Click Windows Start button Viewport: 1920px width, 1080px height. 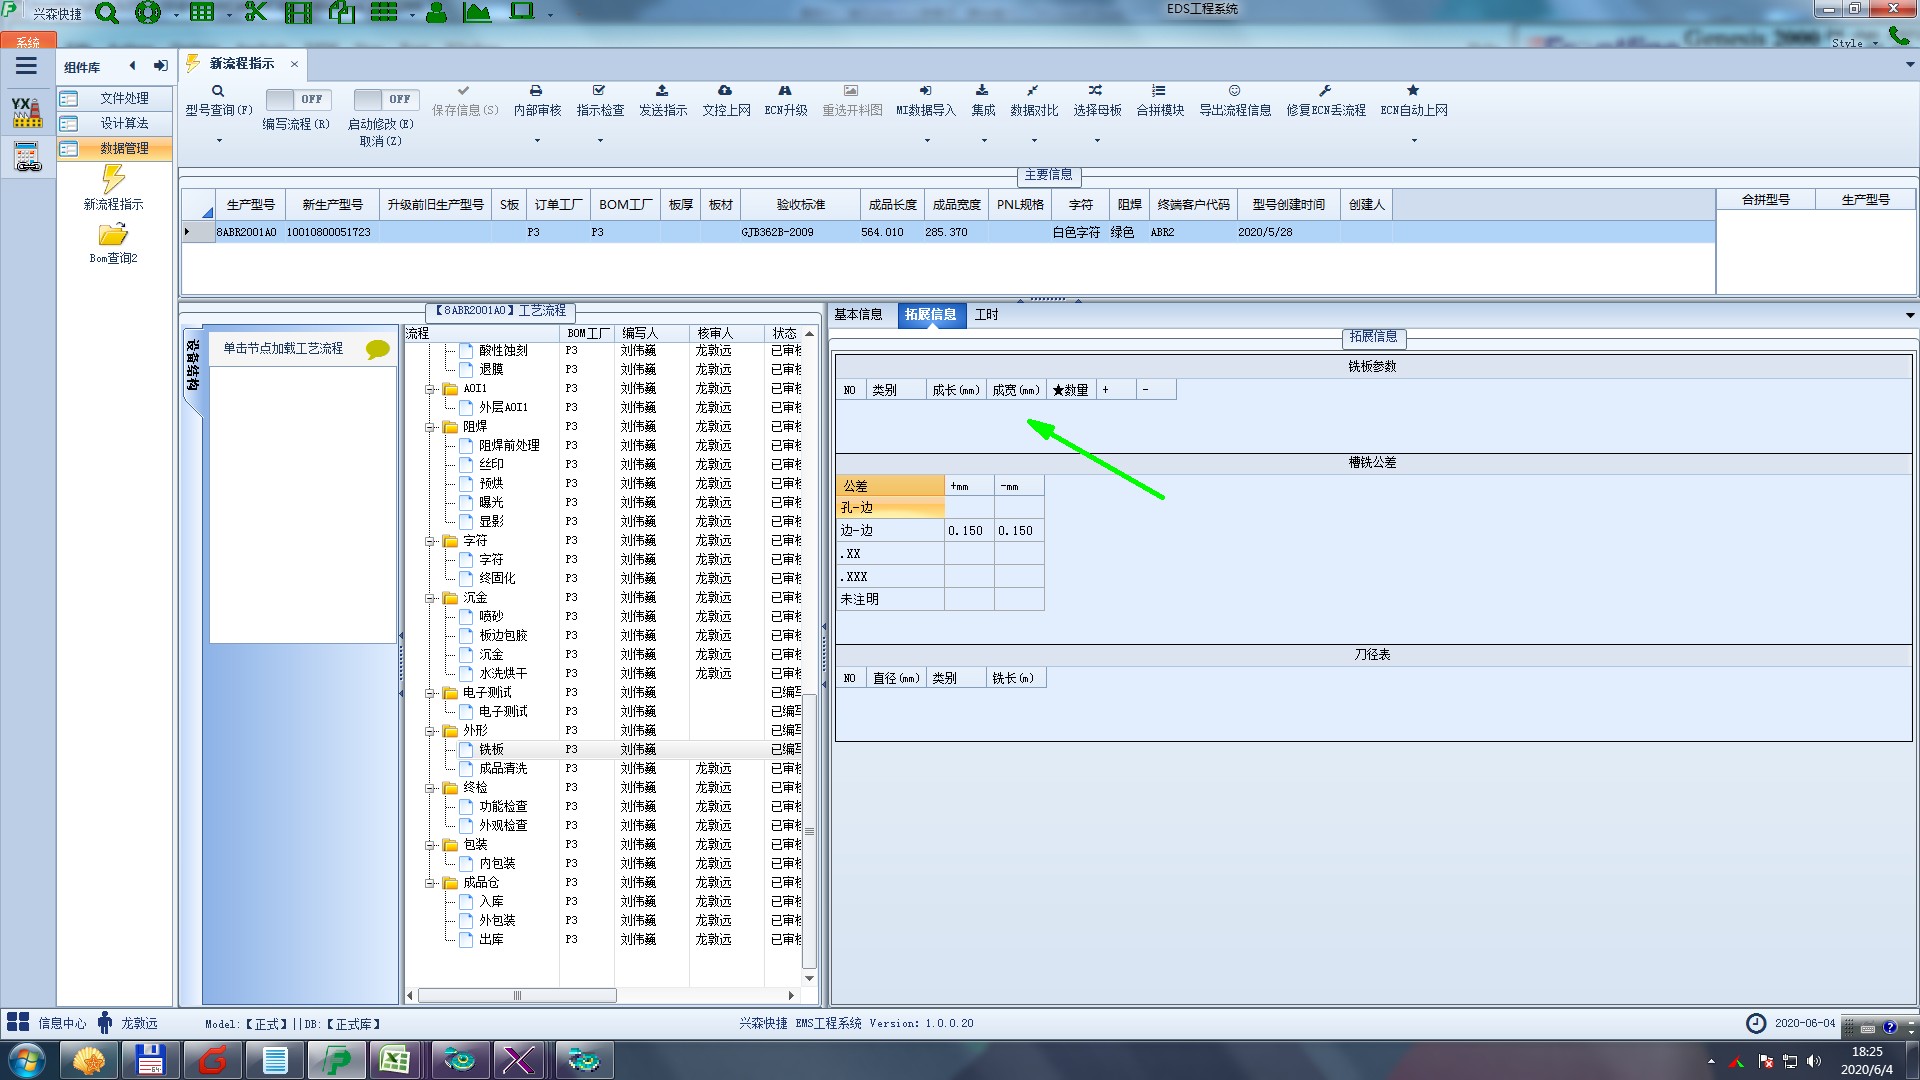[x=27, y=1060]
